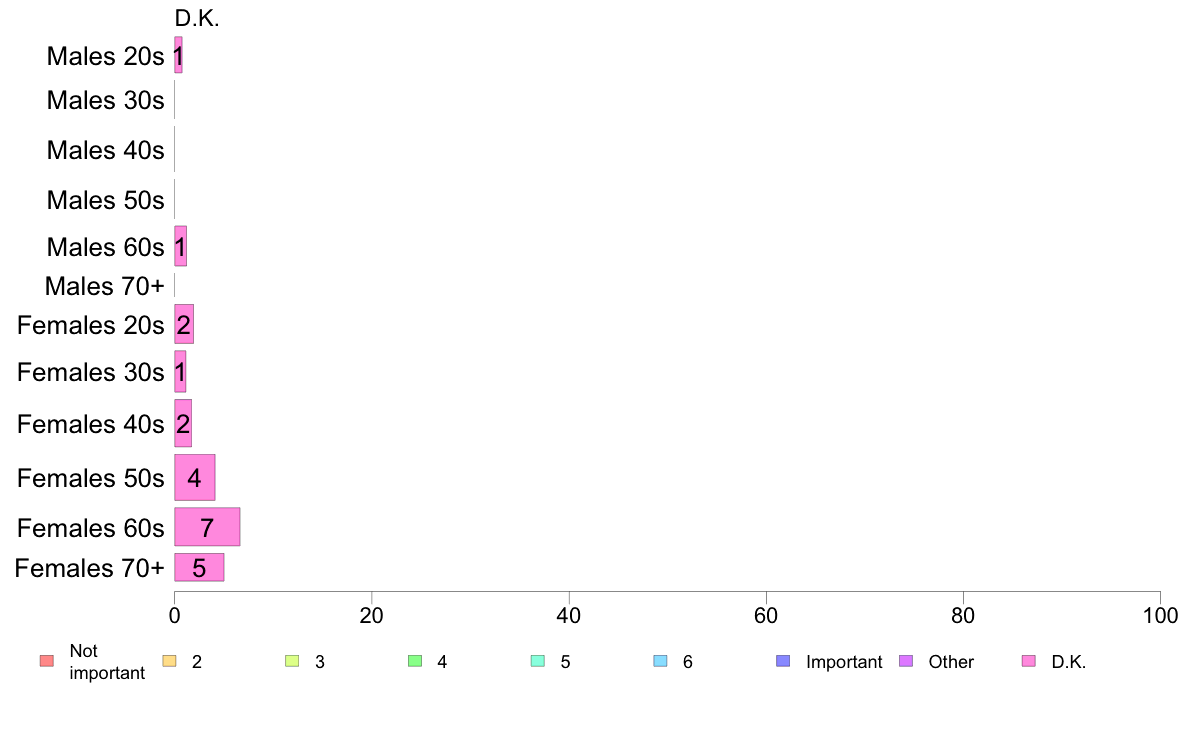Click the Males 20s bar
Image resolution: width=1188 pixels, height=736 pixels.
pyautogui.click(x=178, y=55)
